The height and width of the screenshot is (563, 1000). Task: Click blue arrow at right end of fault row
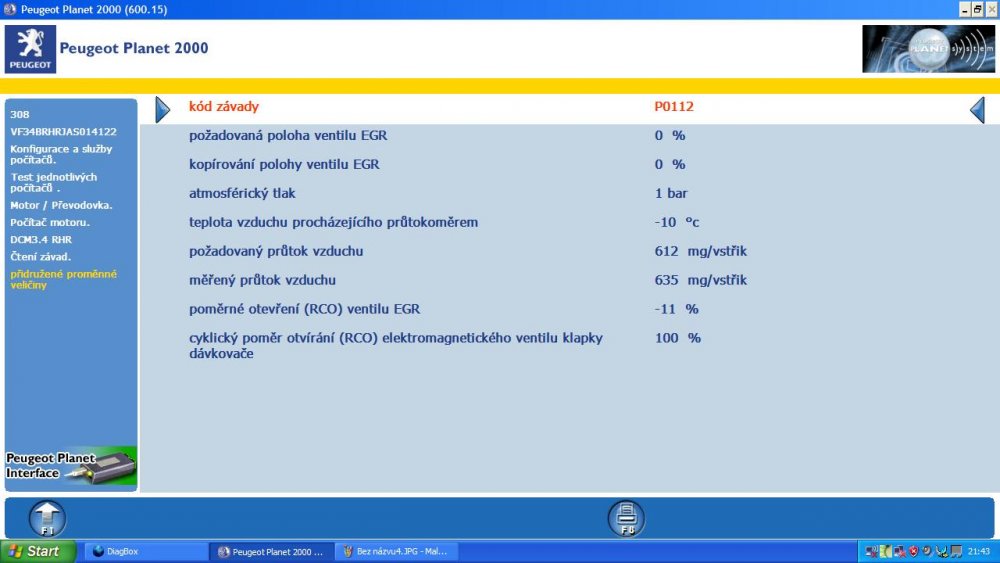978,110
